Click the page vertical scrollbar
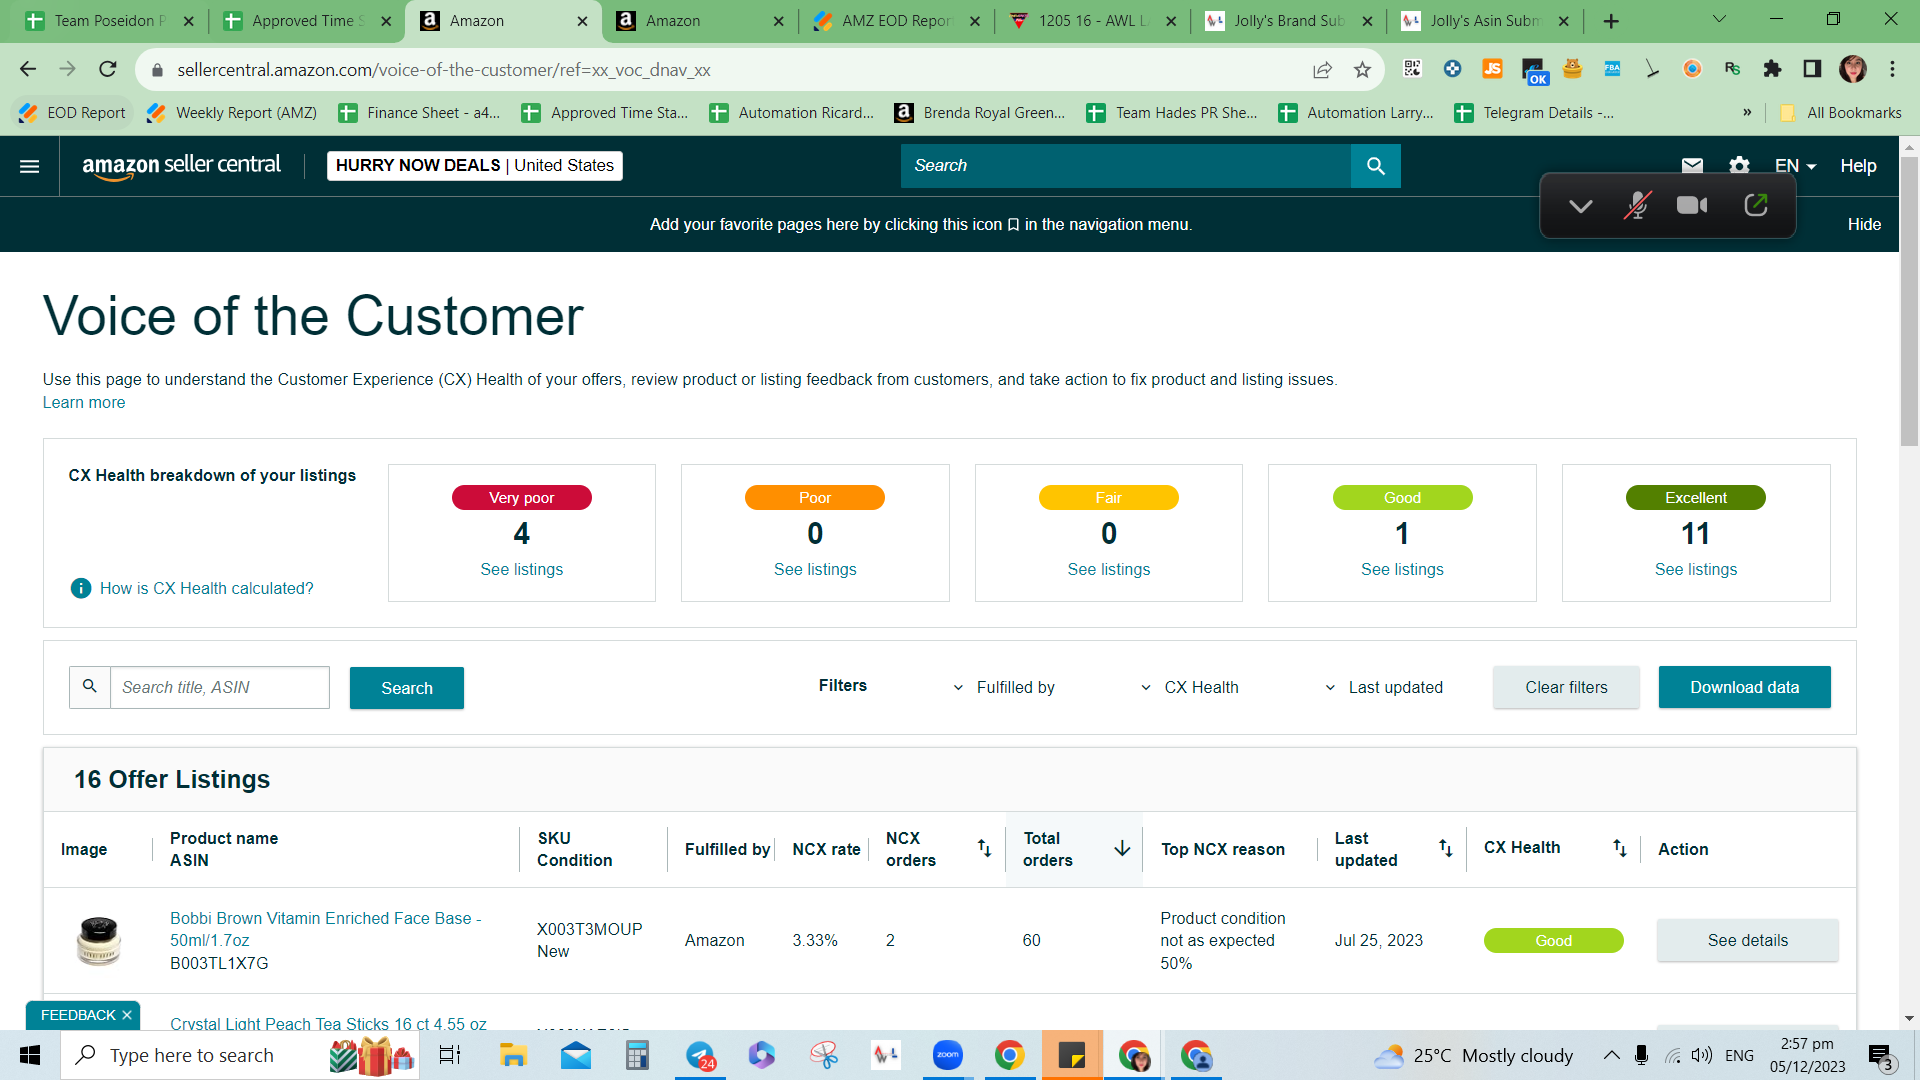 point(1909,300)
